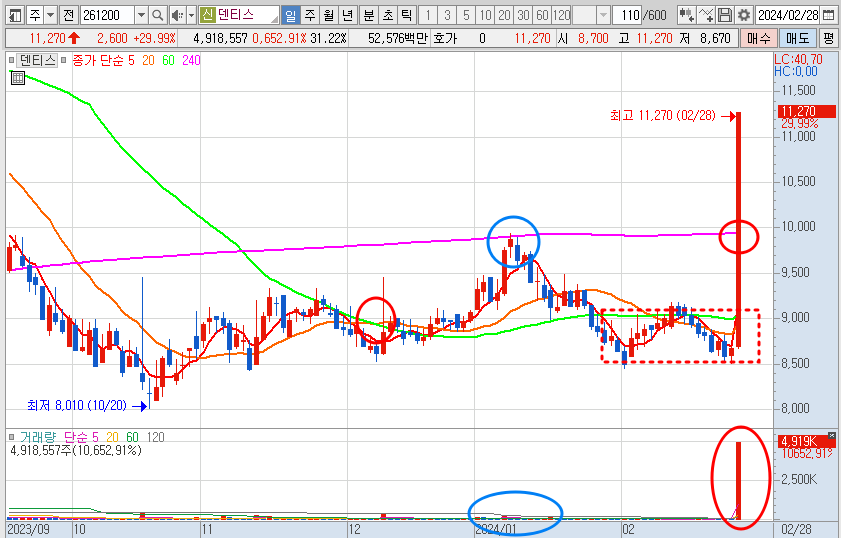The width and height of the screenshot is (841, 538).
Task: Click the 매수 buy button
Action: click(758, 38)
